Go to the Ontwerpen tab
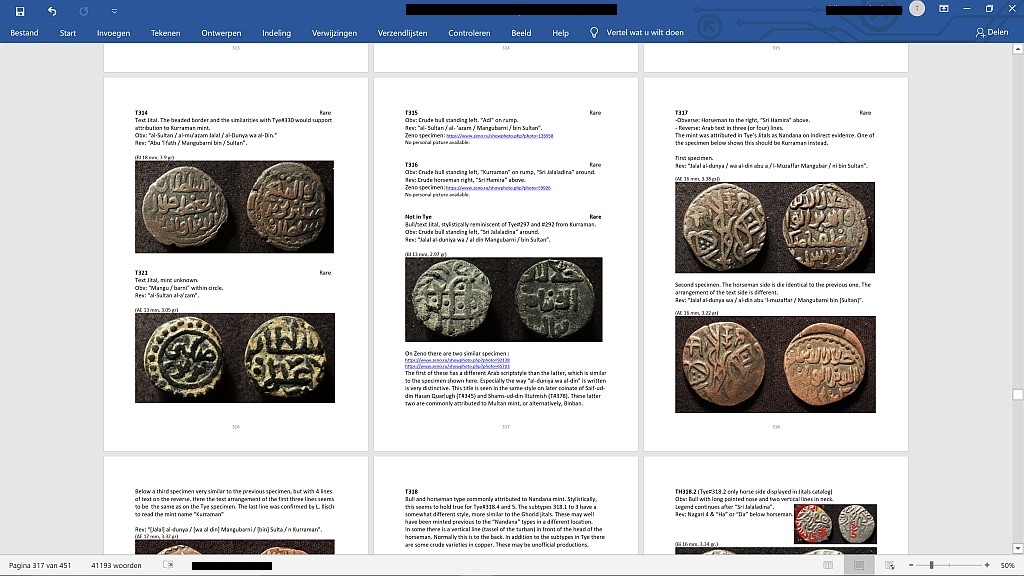 (221, 33)
